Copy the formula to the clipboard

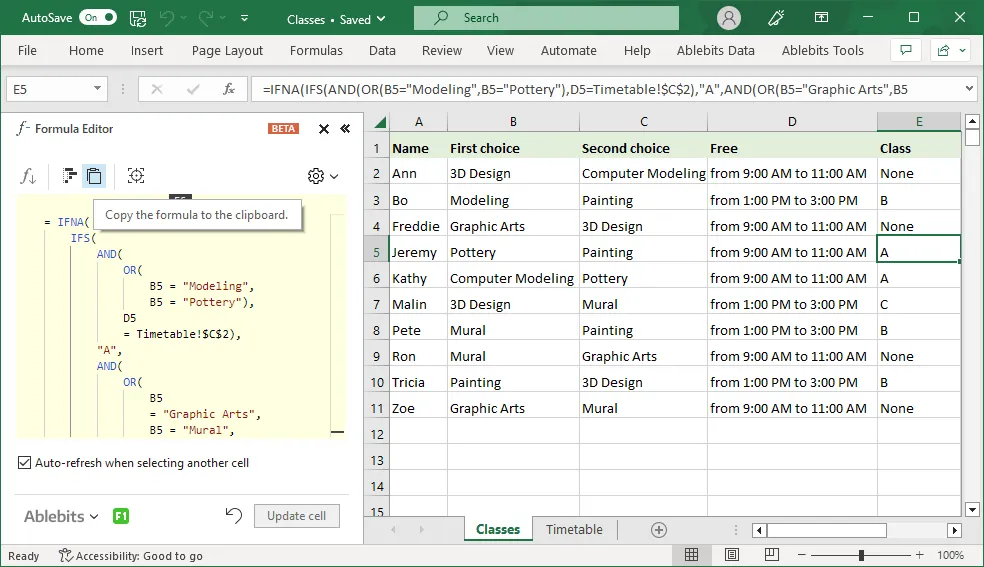click(93, 176)
